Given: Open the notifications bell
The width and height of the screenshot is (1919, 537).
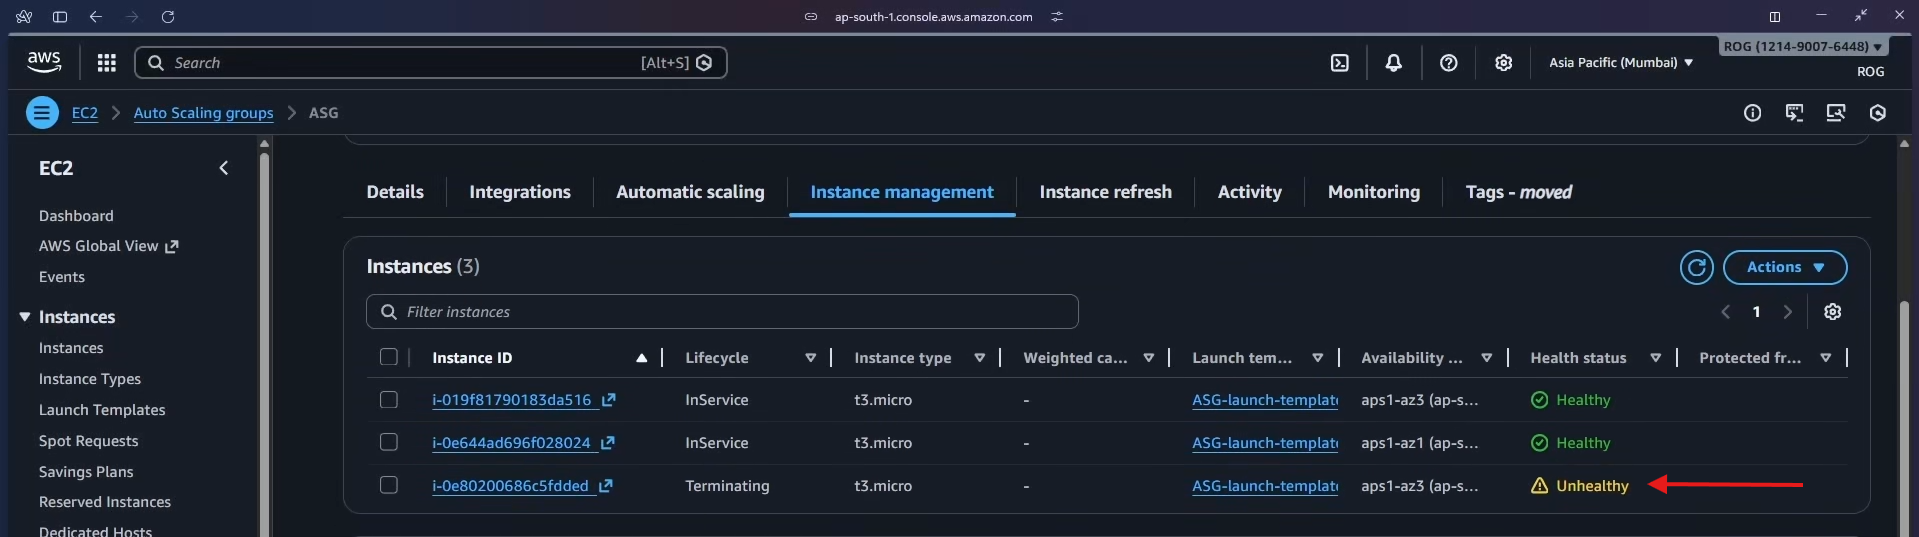Looking at the screenshot, I should [x=1393, y=63].
